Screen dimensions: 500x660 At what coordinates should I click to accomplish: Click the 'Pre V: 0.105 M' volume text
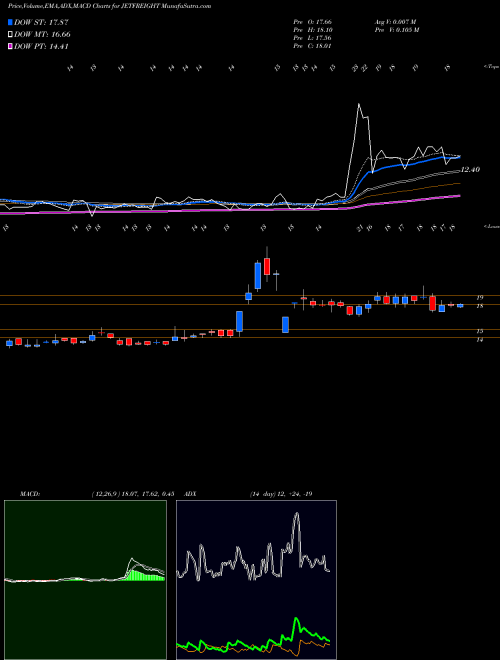click(396, 30)
